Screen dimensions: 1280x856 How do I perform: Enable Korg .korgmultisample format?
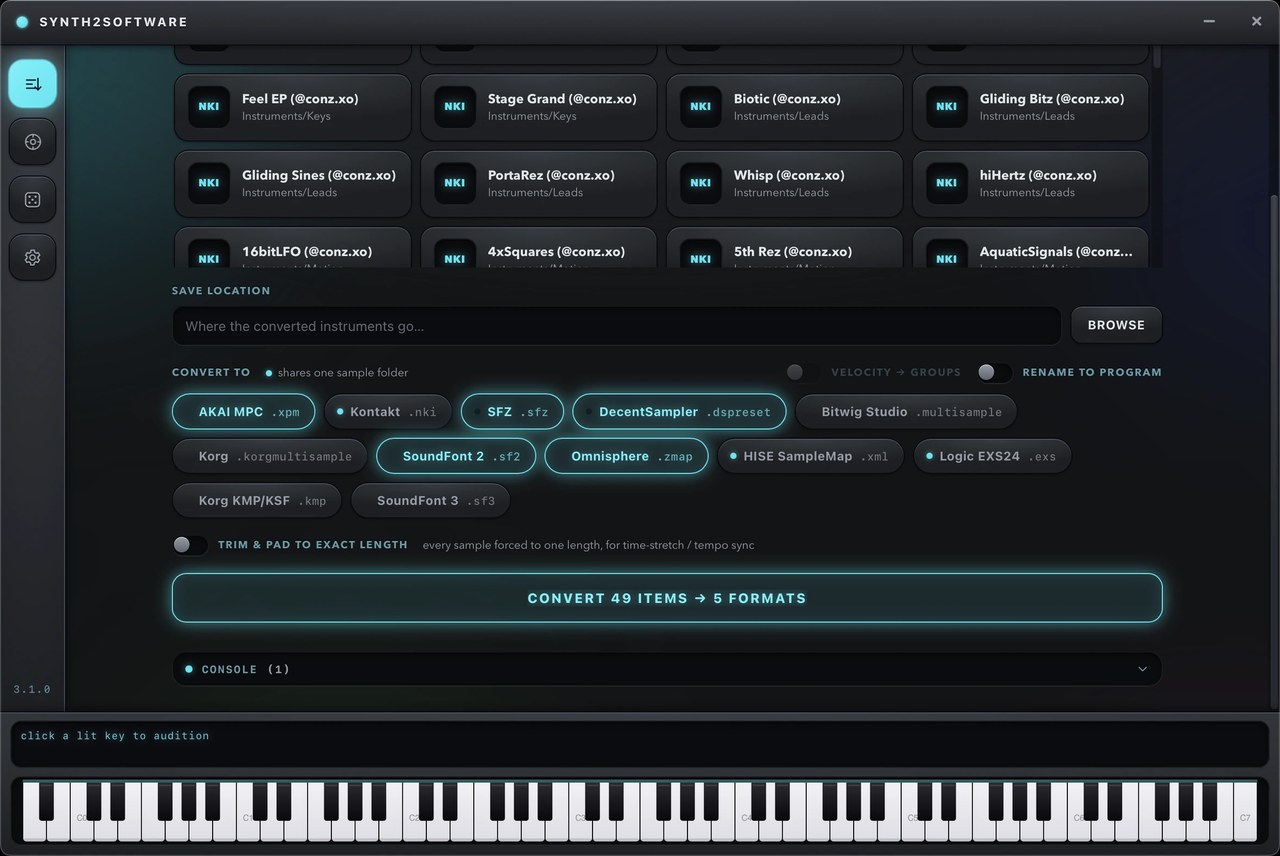click(269, 456)
